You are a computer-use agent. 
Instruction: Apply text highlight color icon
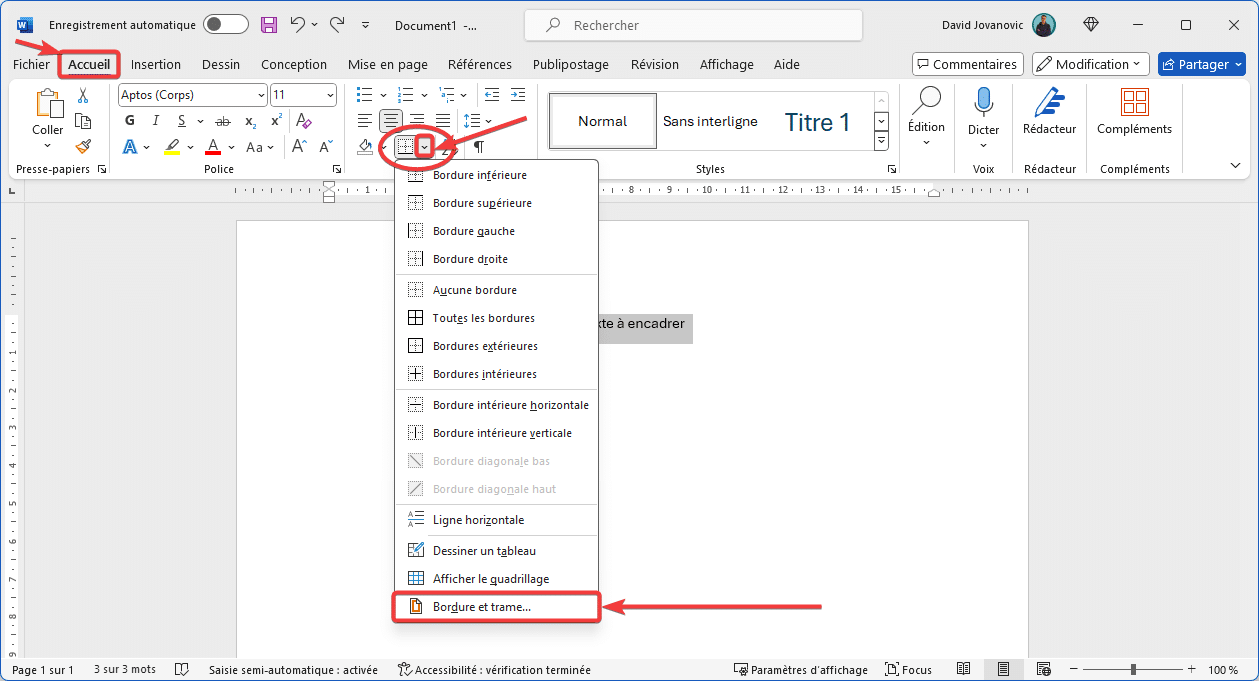pyautogui.click(x=172, y=146)
